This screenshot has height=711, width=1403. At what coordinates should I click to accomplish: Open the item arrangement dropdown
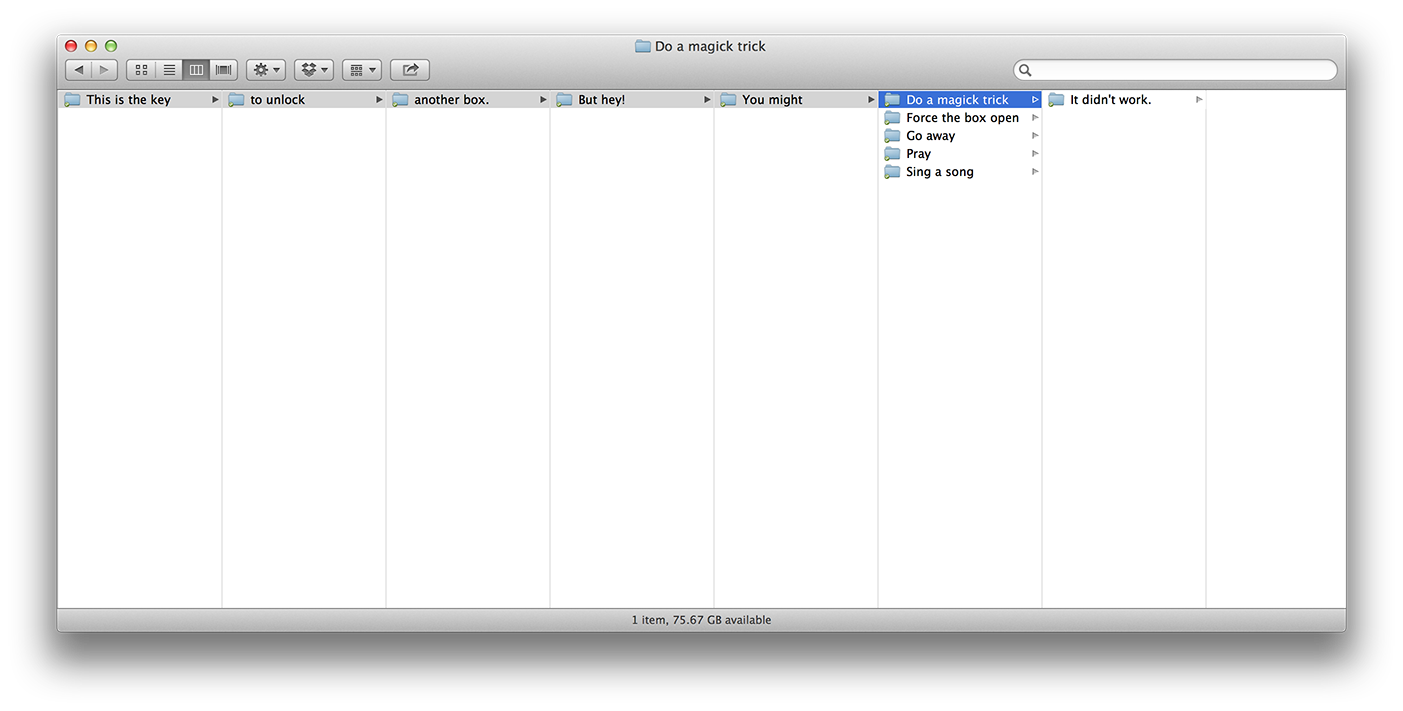pos(362,70)
